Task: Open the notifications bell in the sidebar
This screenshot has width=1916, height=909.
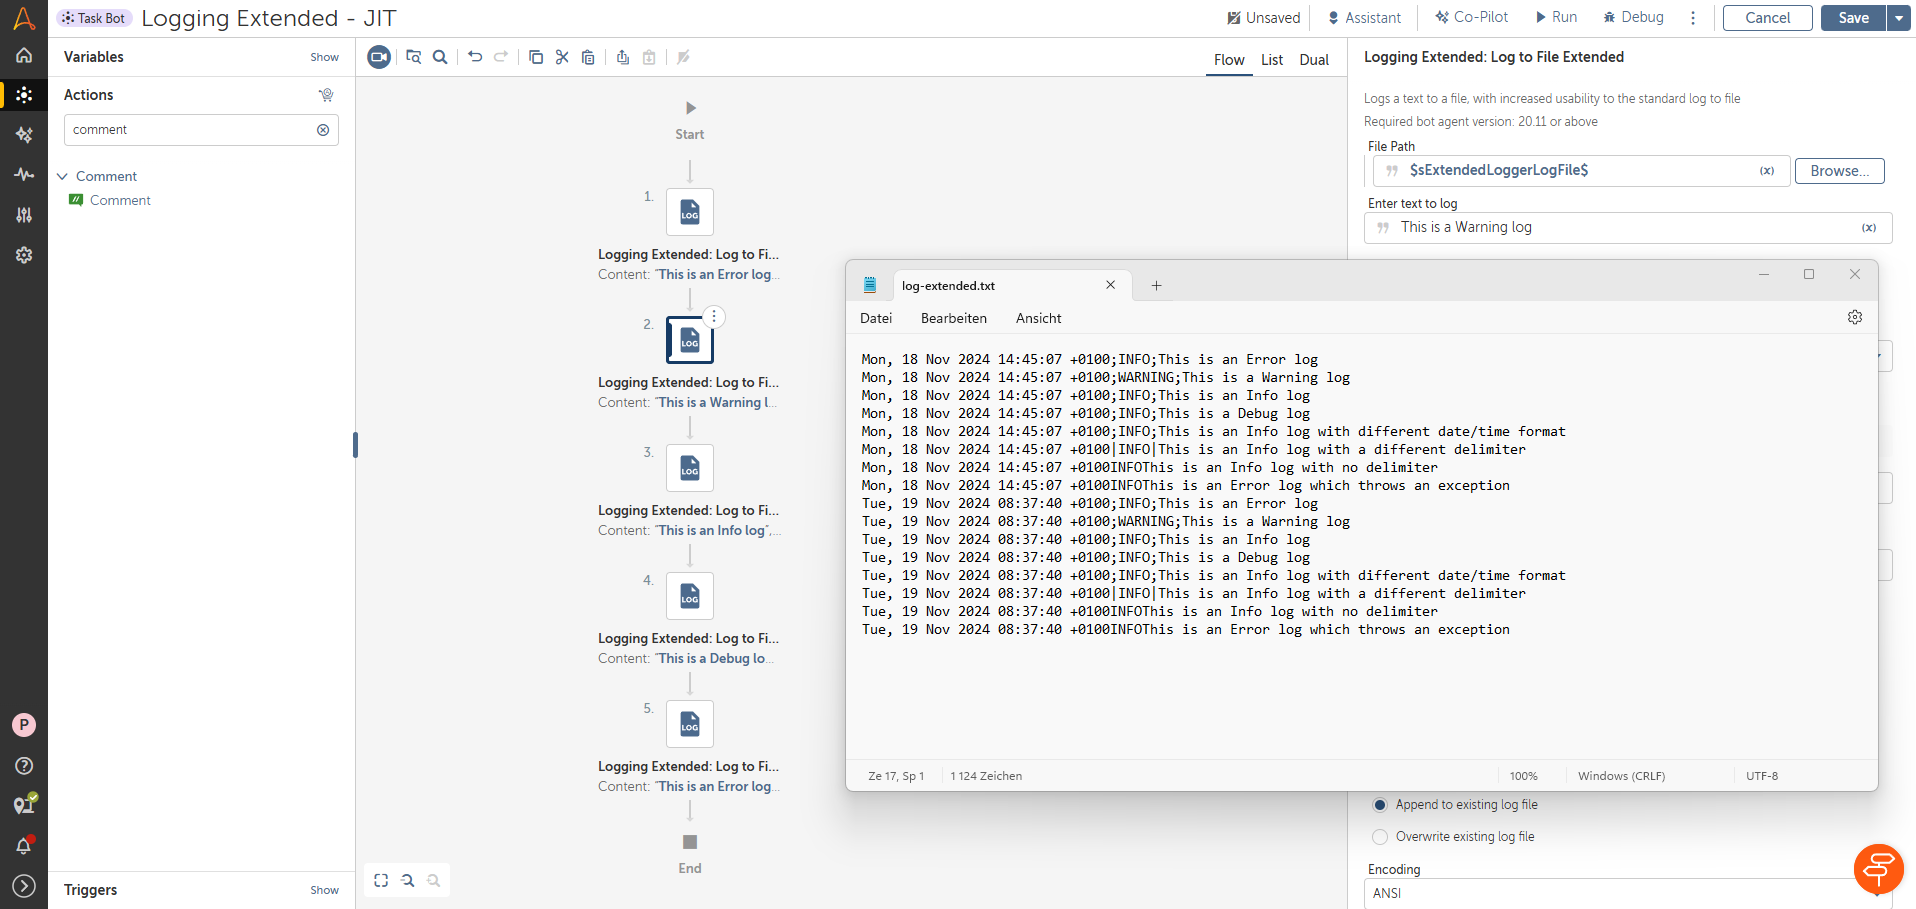Action: [x=24, y=846]
